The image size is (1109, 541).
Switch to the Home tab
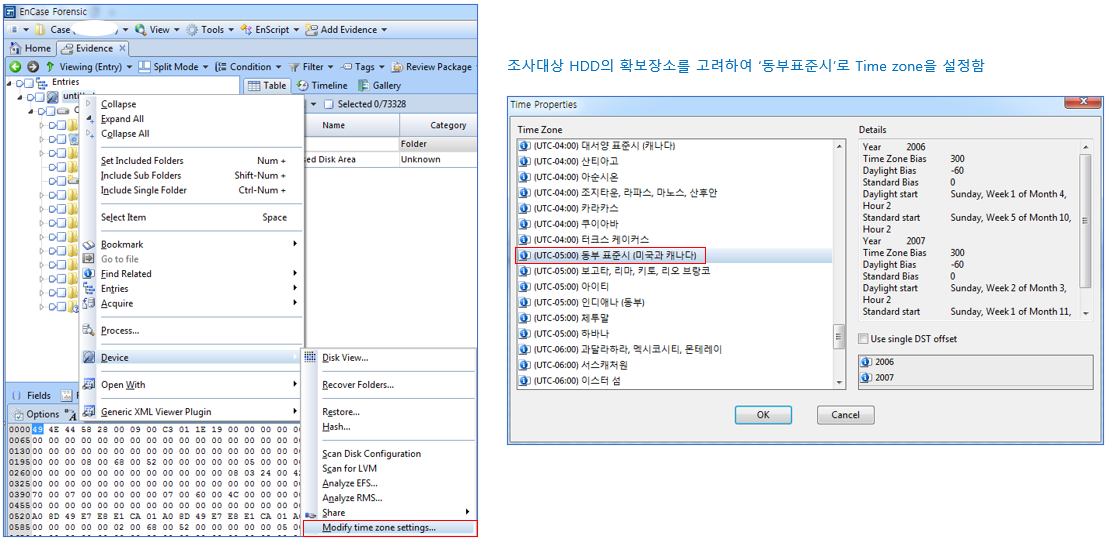tap(30, 48)
